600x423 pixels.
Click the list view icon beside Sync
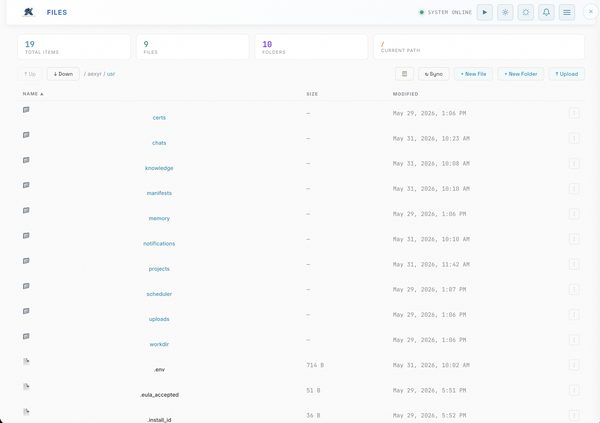point(404,74)
